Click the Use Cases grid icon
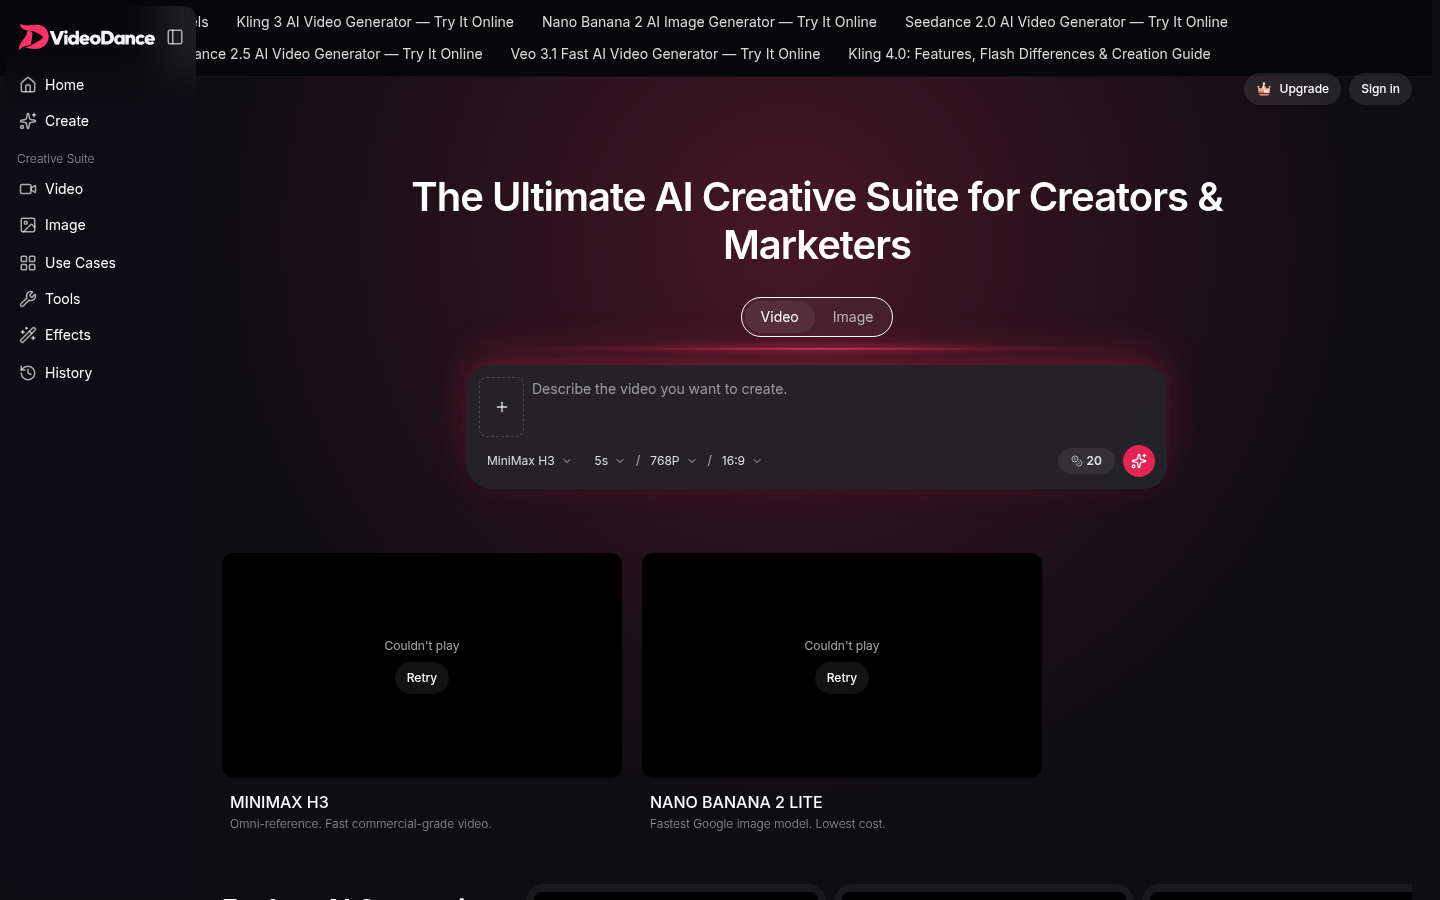Screen dimensions: 1440x900 28,263
